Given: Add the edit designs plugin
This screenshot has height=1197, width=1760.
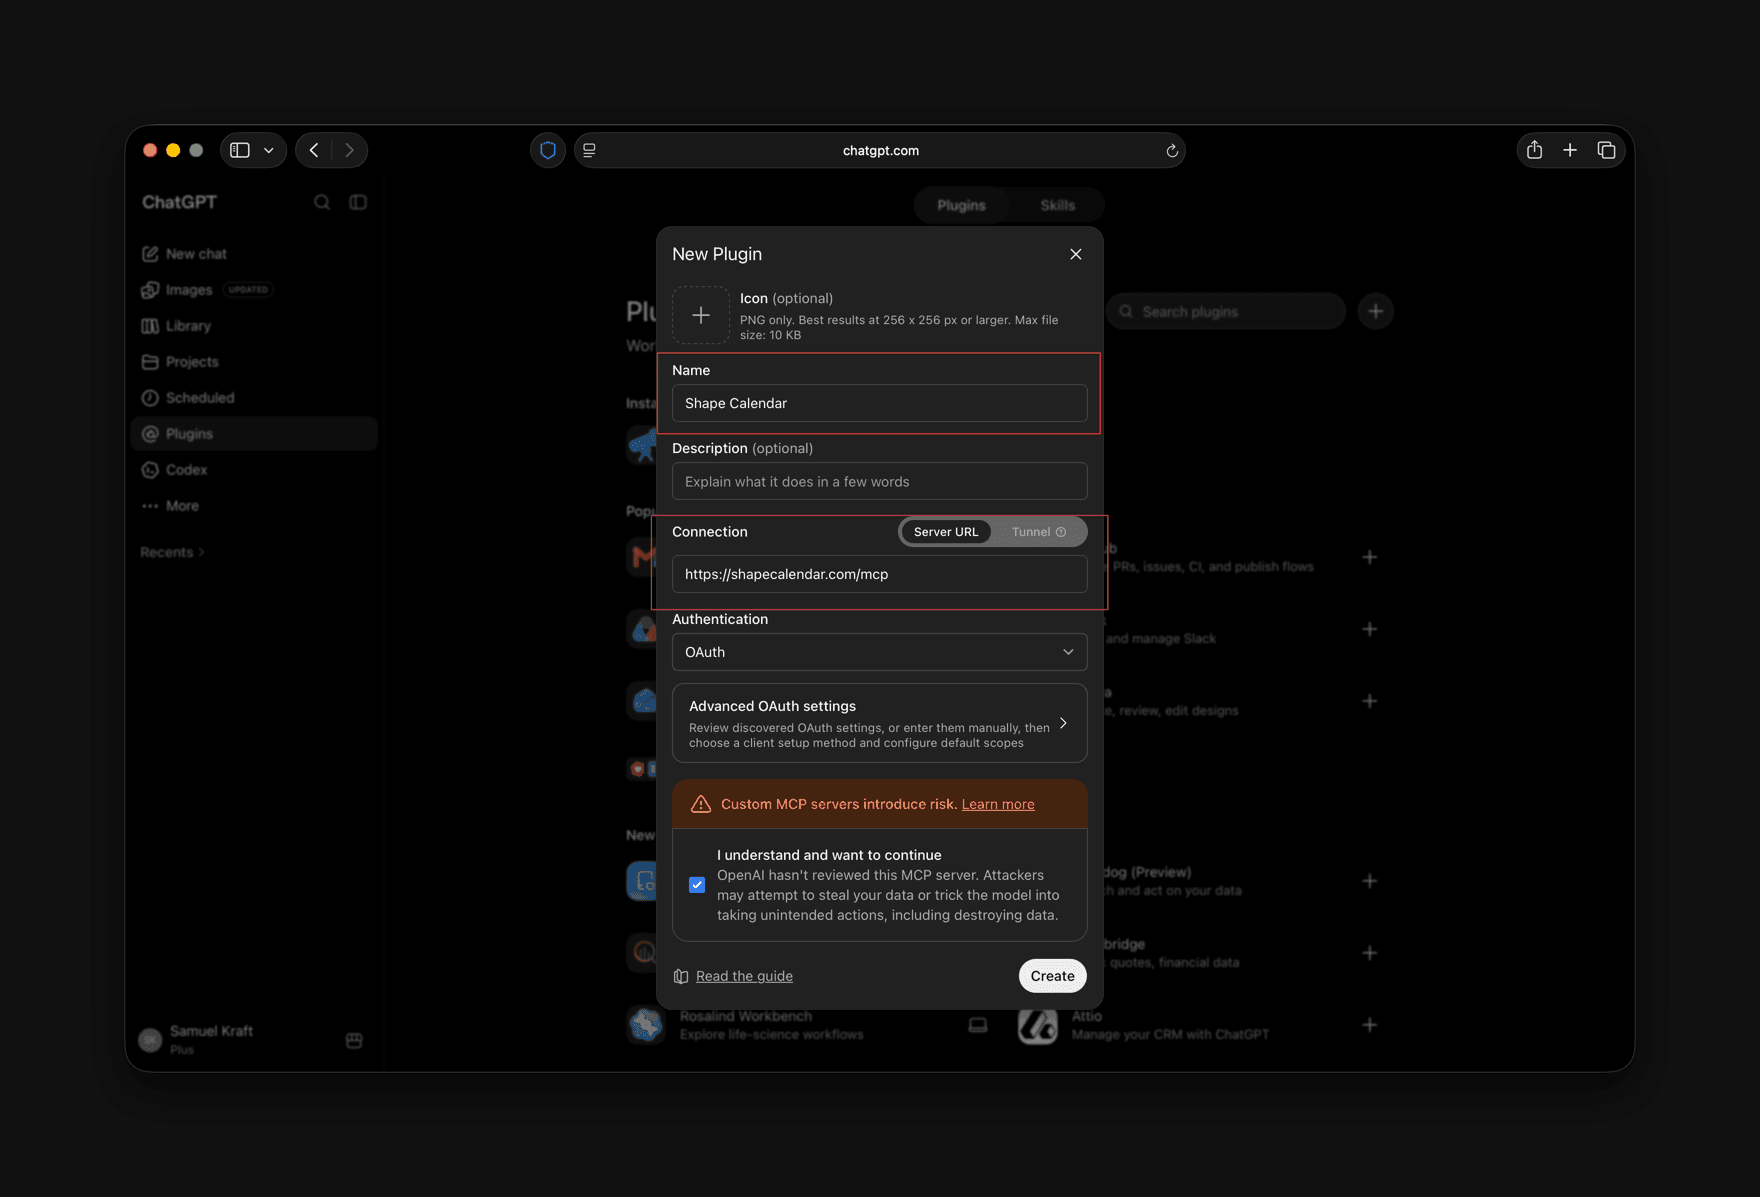Looking at the screenshot, I should pyautogui.click(x=1369, y=701).
